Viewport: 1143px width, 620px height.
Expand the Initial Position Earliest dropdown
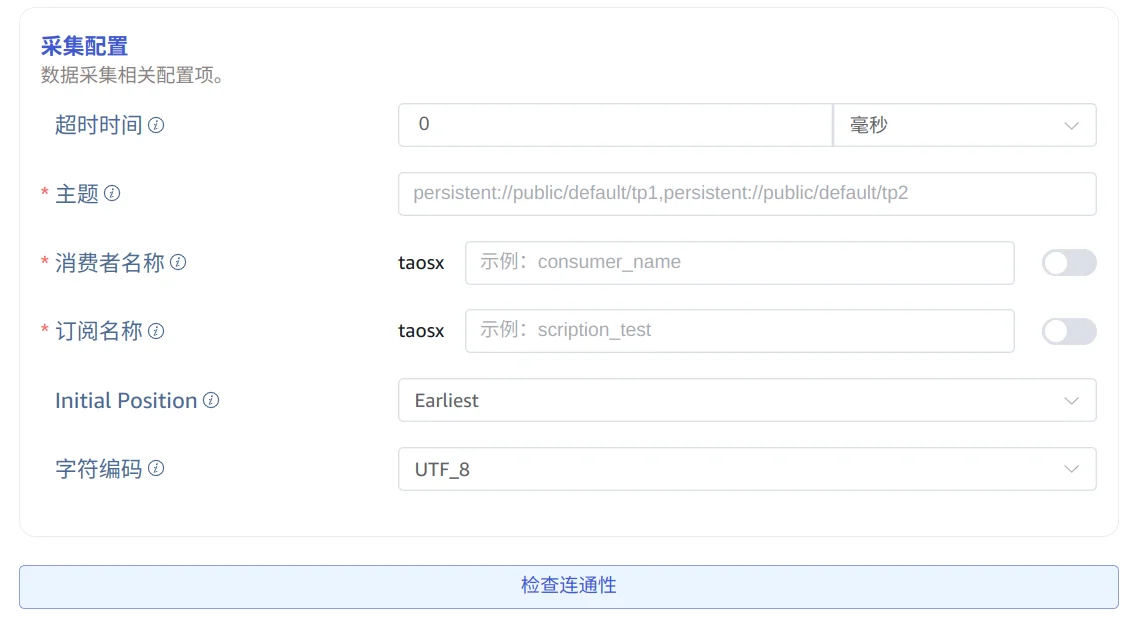pyautogui.click(x=747, y=400)
